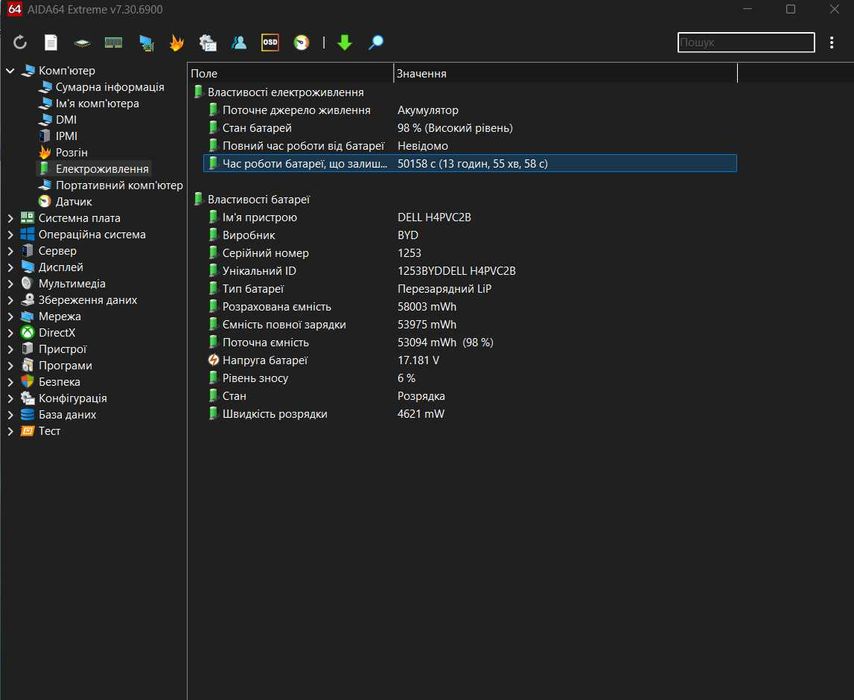
Task: Click the Refresh toolbar icon
Action: (x=20, y=43)
